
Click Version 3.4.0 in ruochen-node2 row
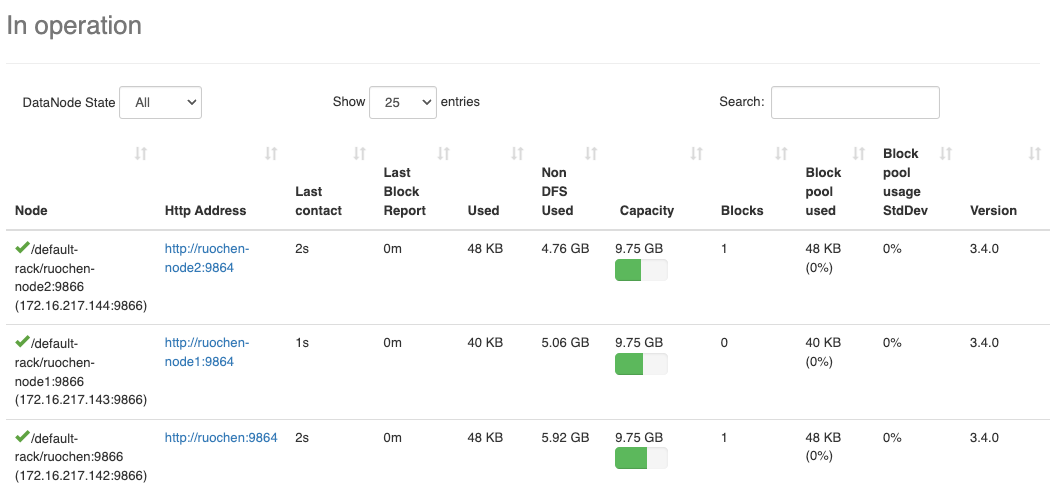pyautogui.click(x=984, y=249)
